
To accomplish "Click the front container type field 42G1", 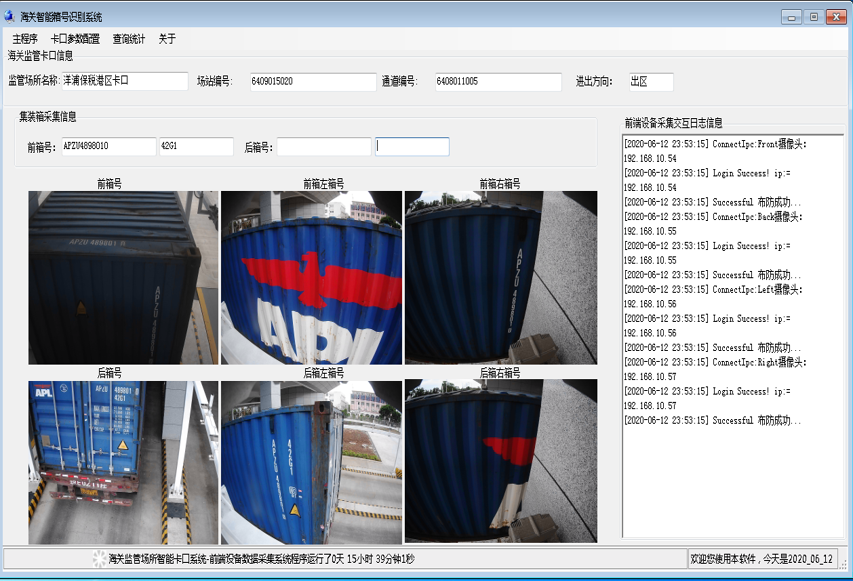I will 196,146.
